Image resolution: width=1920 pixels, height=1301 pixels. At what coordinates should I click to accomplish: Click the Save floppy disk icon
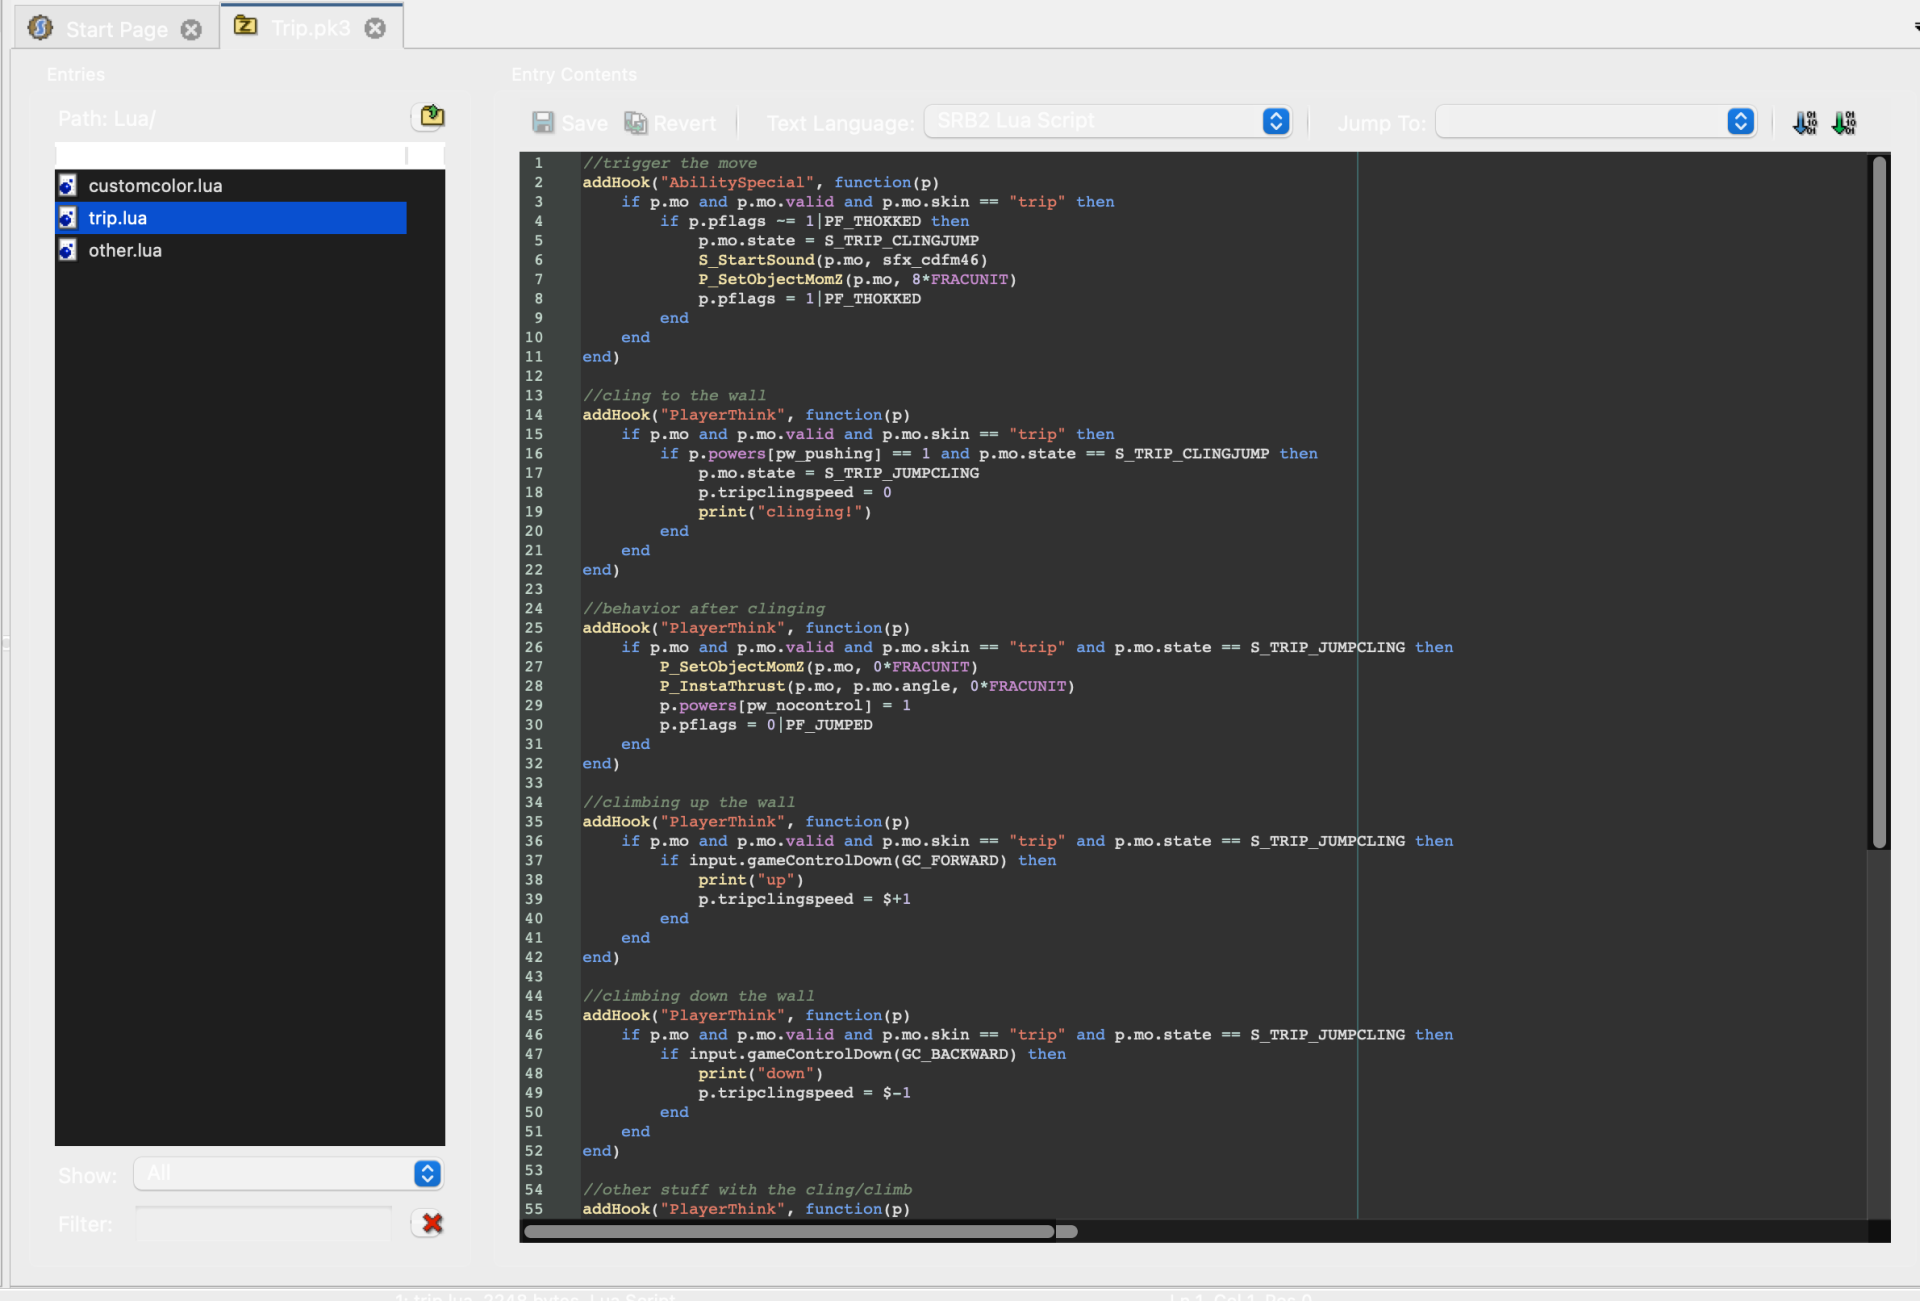point(542,123)
